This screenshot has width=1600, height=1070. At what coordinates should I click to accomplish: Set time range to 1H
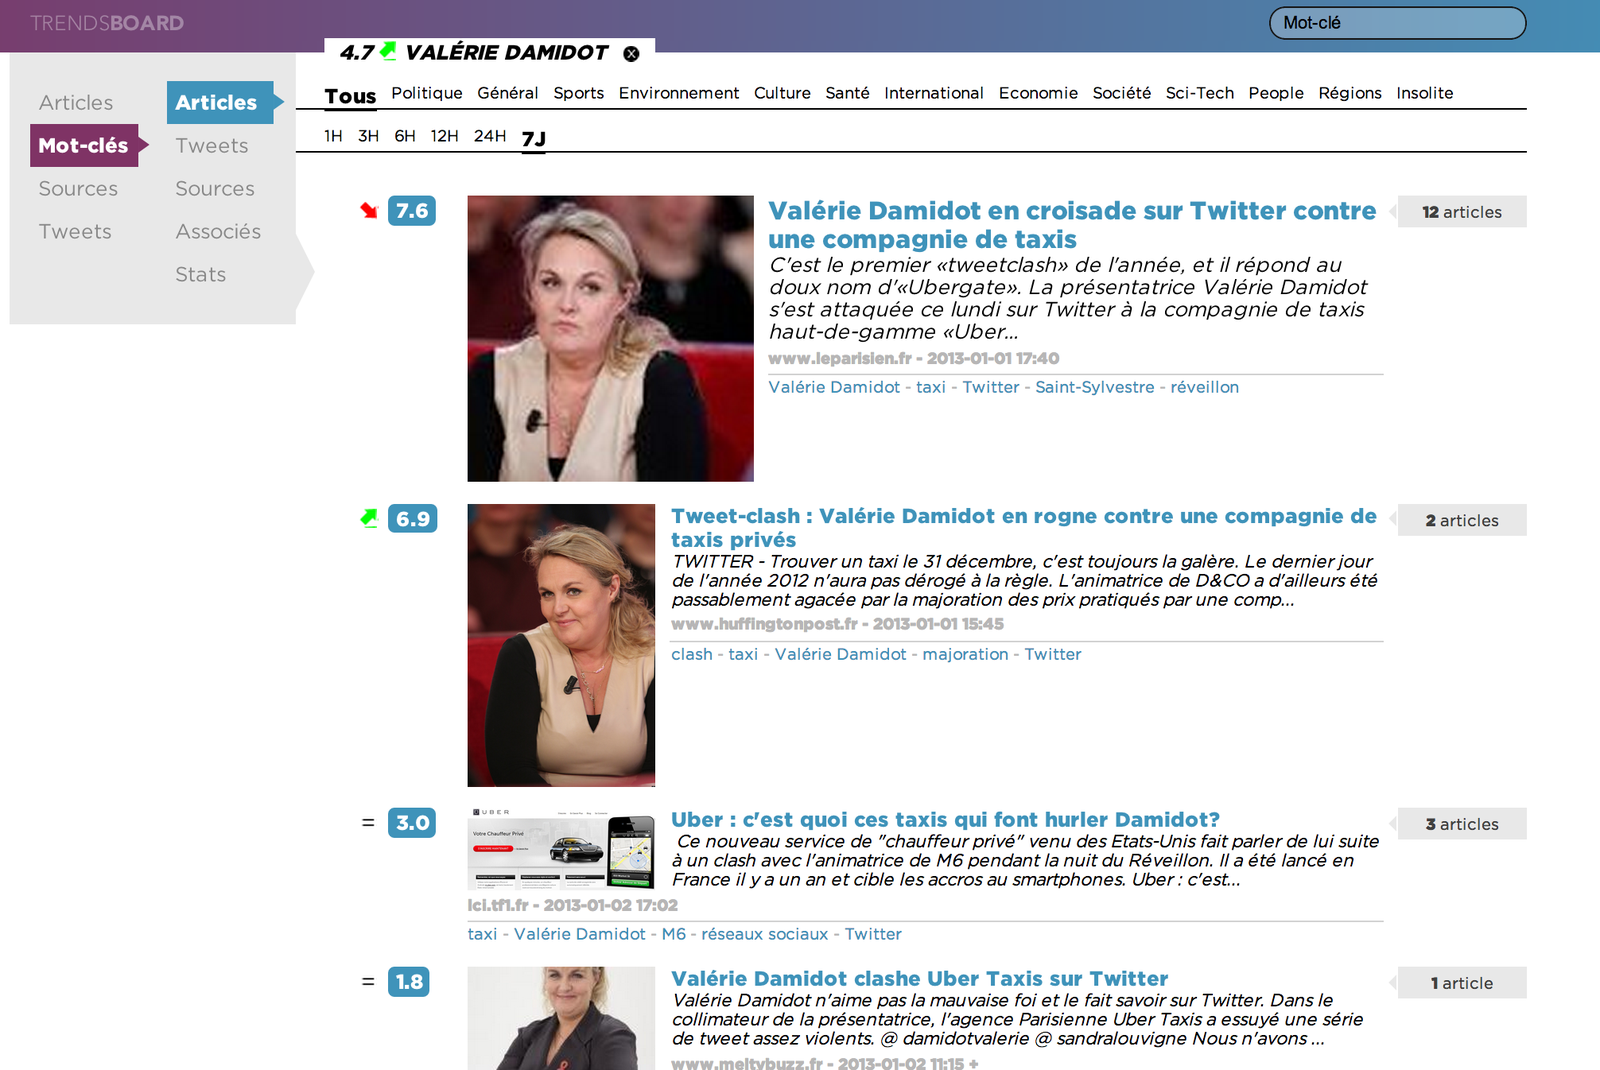click(x=333, y=136)
